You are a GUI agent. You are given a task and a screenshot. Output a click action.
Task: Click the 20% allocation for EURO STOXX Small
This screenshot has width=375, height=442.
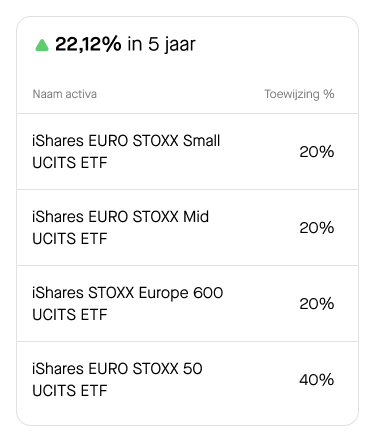click(317, 152)
